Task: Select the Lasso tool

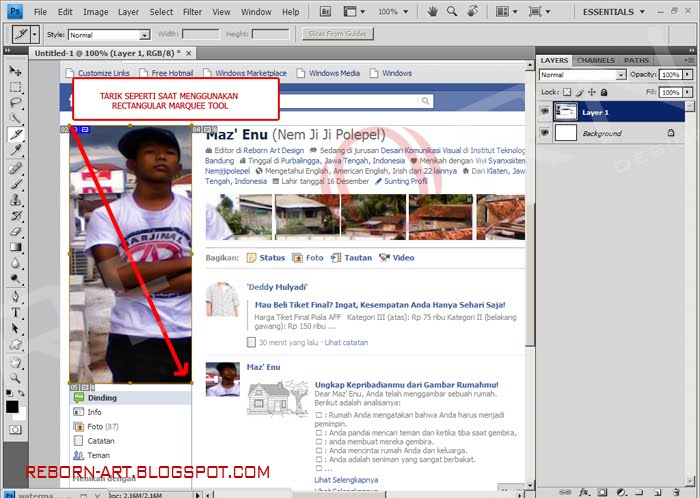Action: coord(15,103)
